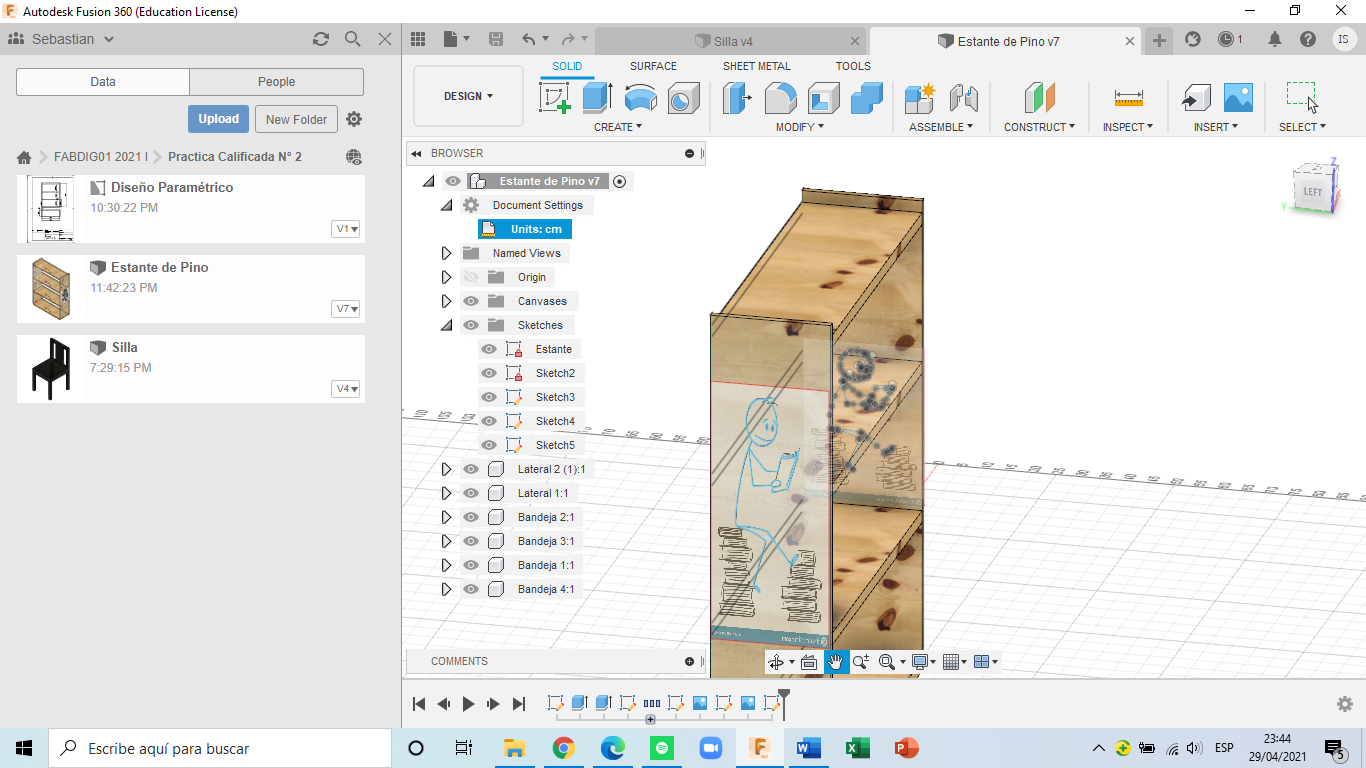
Task: Activate the Pan hand tool
Action: point(835,662)
